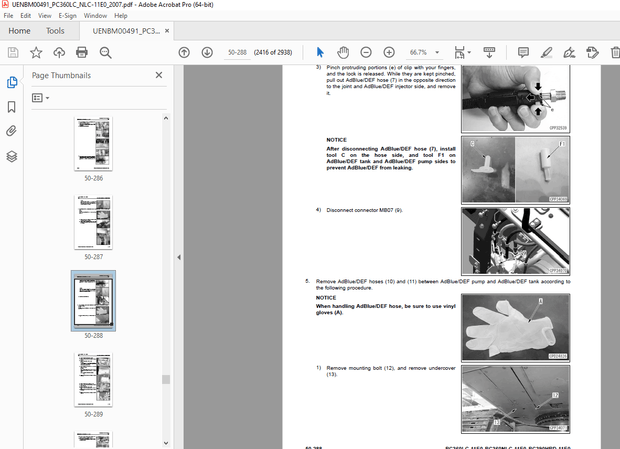This screenshot has width=620, height=449.
Task: Zoom in with the plus button
Action: click(x=389, y=53)
